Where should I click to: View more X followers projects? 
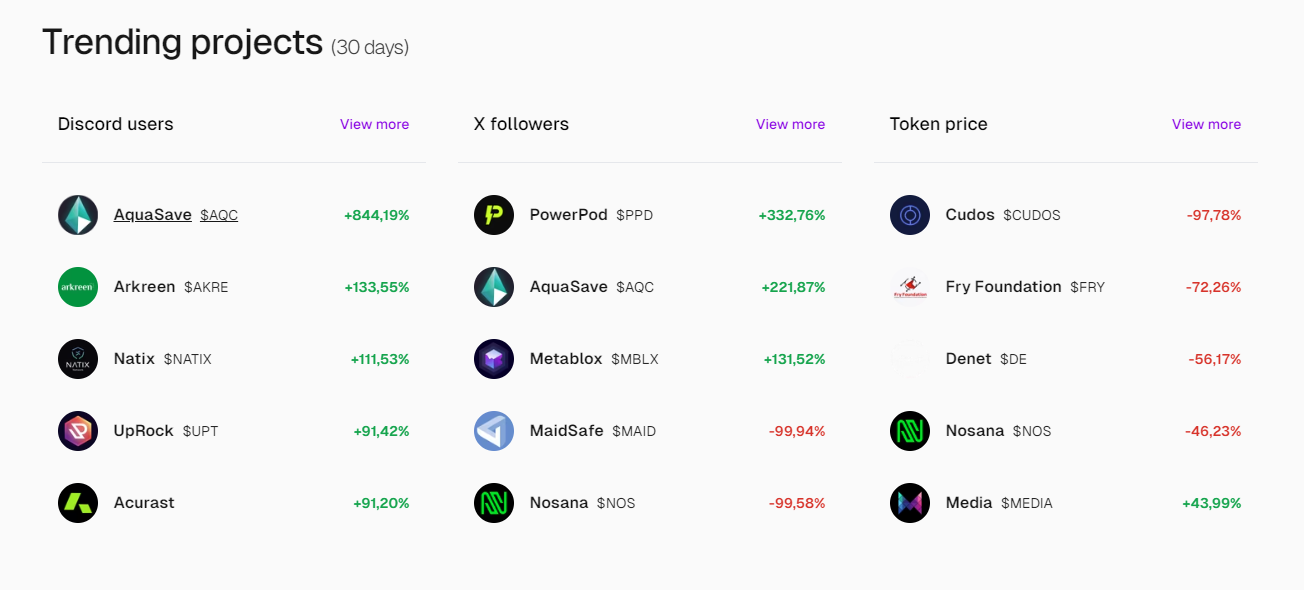790,124
